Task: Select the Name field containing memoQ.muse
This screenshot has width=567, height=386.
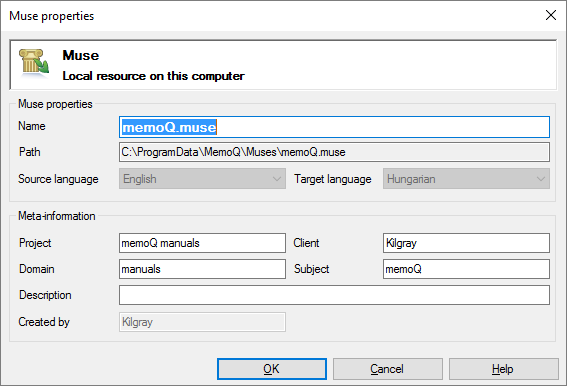Action: 334,127
